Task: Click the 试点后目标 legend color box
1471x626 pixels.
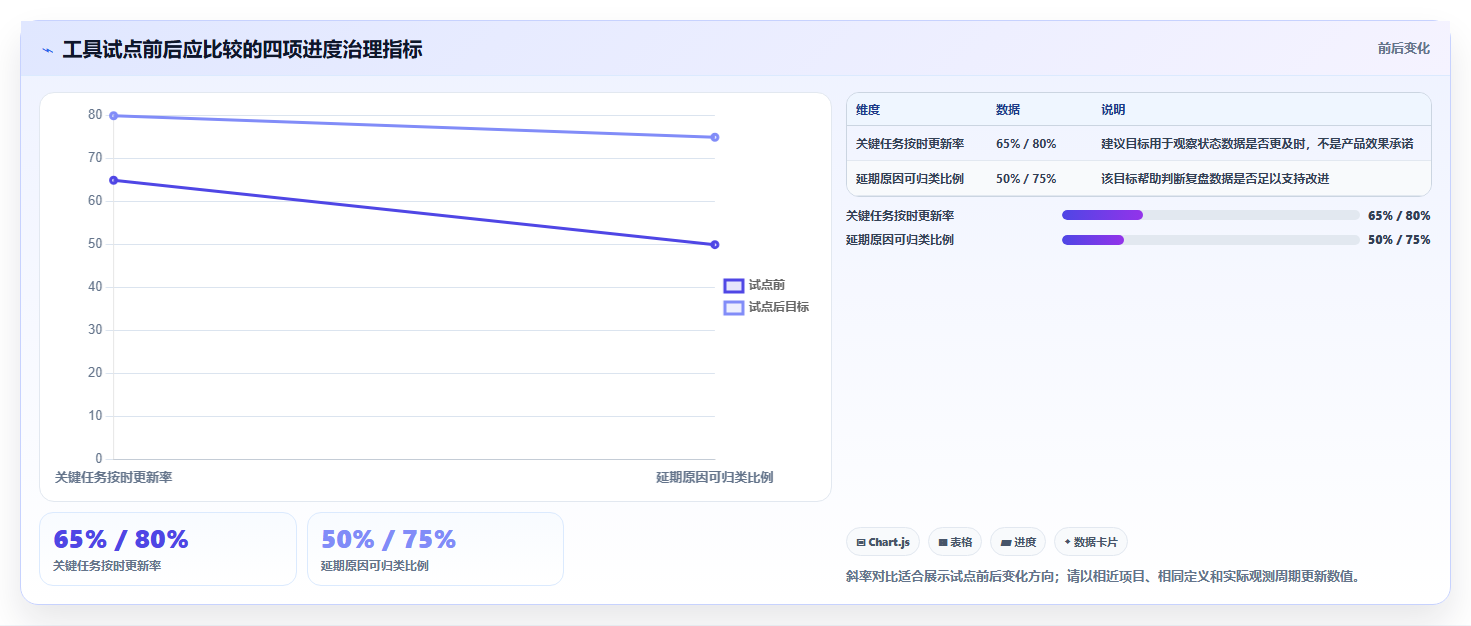Action: coord(734,308)
